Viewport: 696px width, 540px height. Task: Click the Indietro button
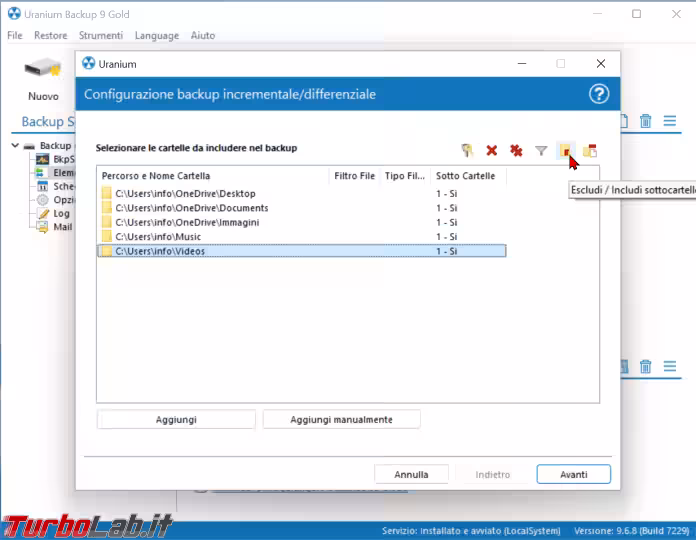click(x=493, y=474)
